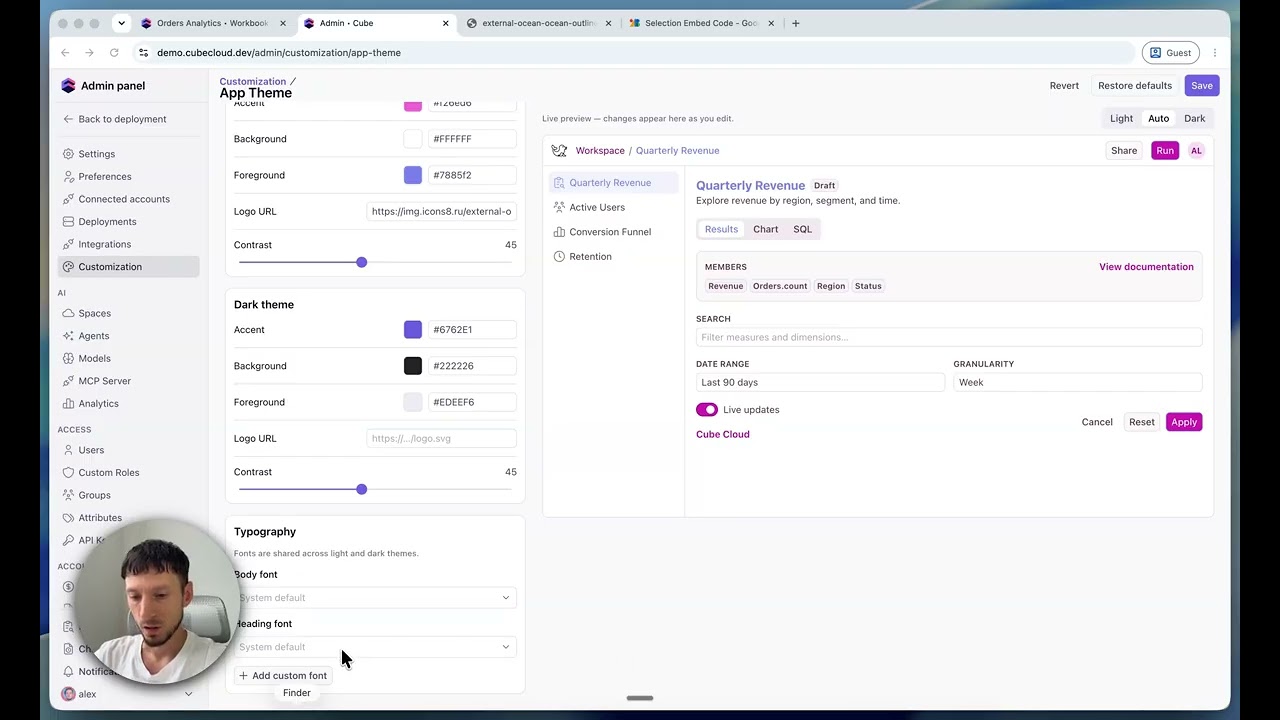The height and width of the screenshot is (720, 1280).
Task: Click the Cube logo in Admin panel header
Action: tap(68, 86)
